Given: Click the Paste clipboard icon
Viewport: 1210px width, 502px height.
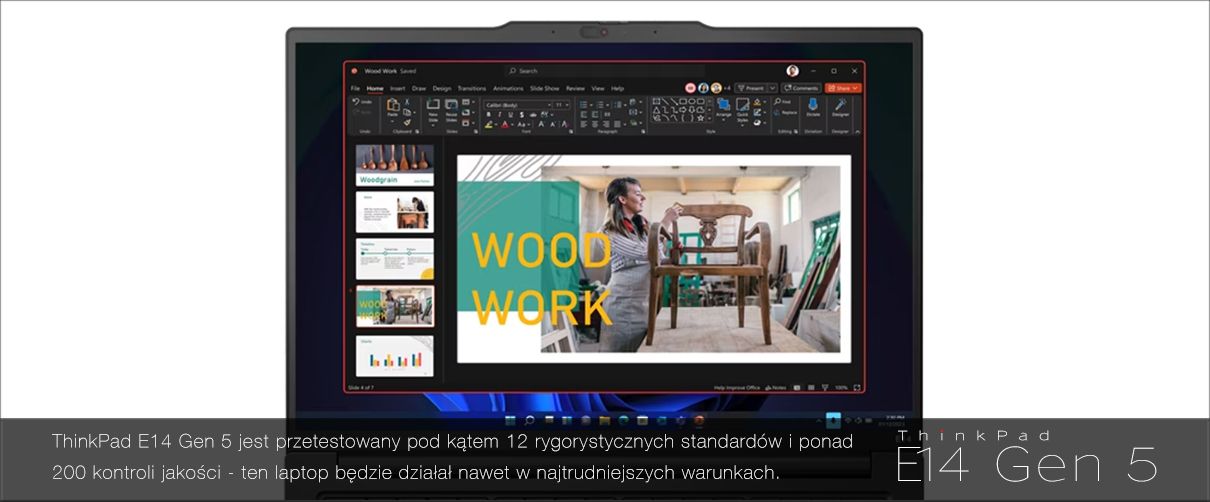Looking at the screenshot, I should [393, 108].
